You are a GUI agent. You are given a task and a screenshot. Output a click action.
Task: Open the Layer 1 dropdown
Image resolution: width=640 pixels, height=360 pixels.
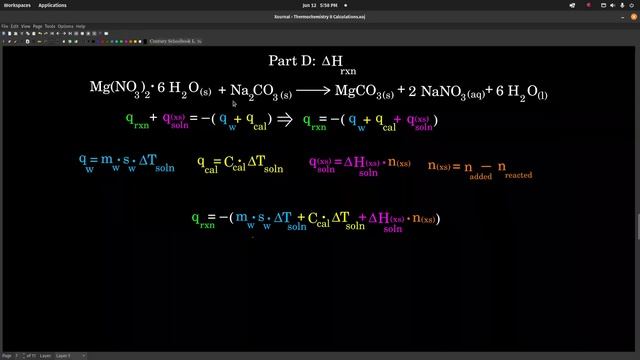coord(70,356)
